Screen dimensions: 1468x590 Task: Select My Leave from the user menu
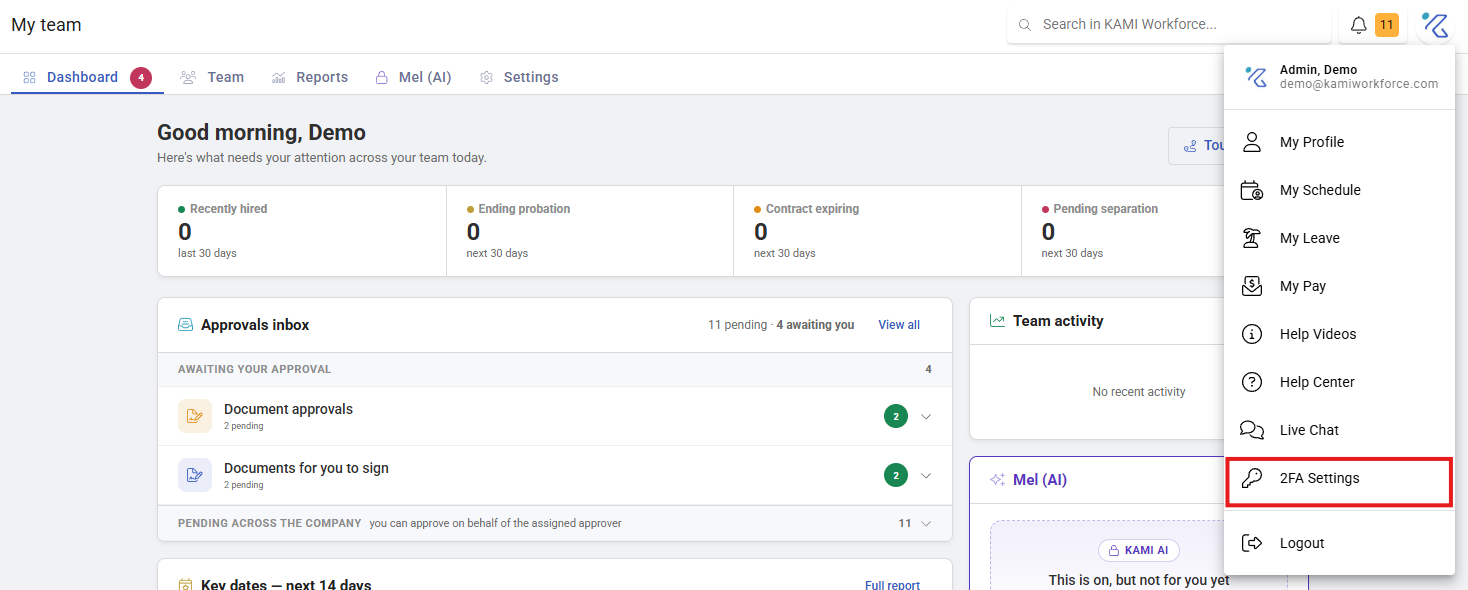click(1339, 238)
